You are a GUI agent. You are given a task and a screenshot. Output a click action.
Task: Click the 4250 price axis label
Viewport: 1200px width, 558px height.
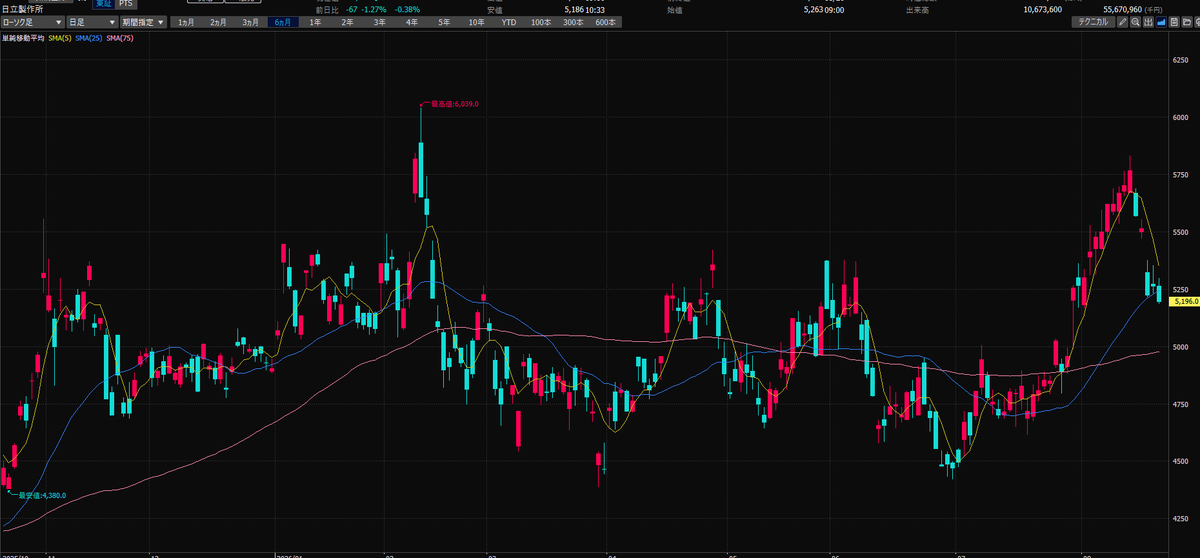[x=1179, y=520]
